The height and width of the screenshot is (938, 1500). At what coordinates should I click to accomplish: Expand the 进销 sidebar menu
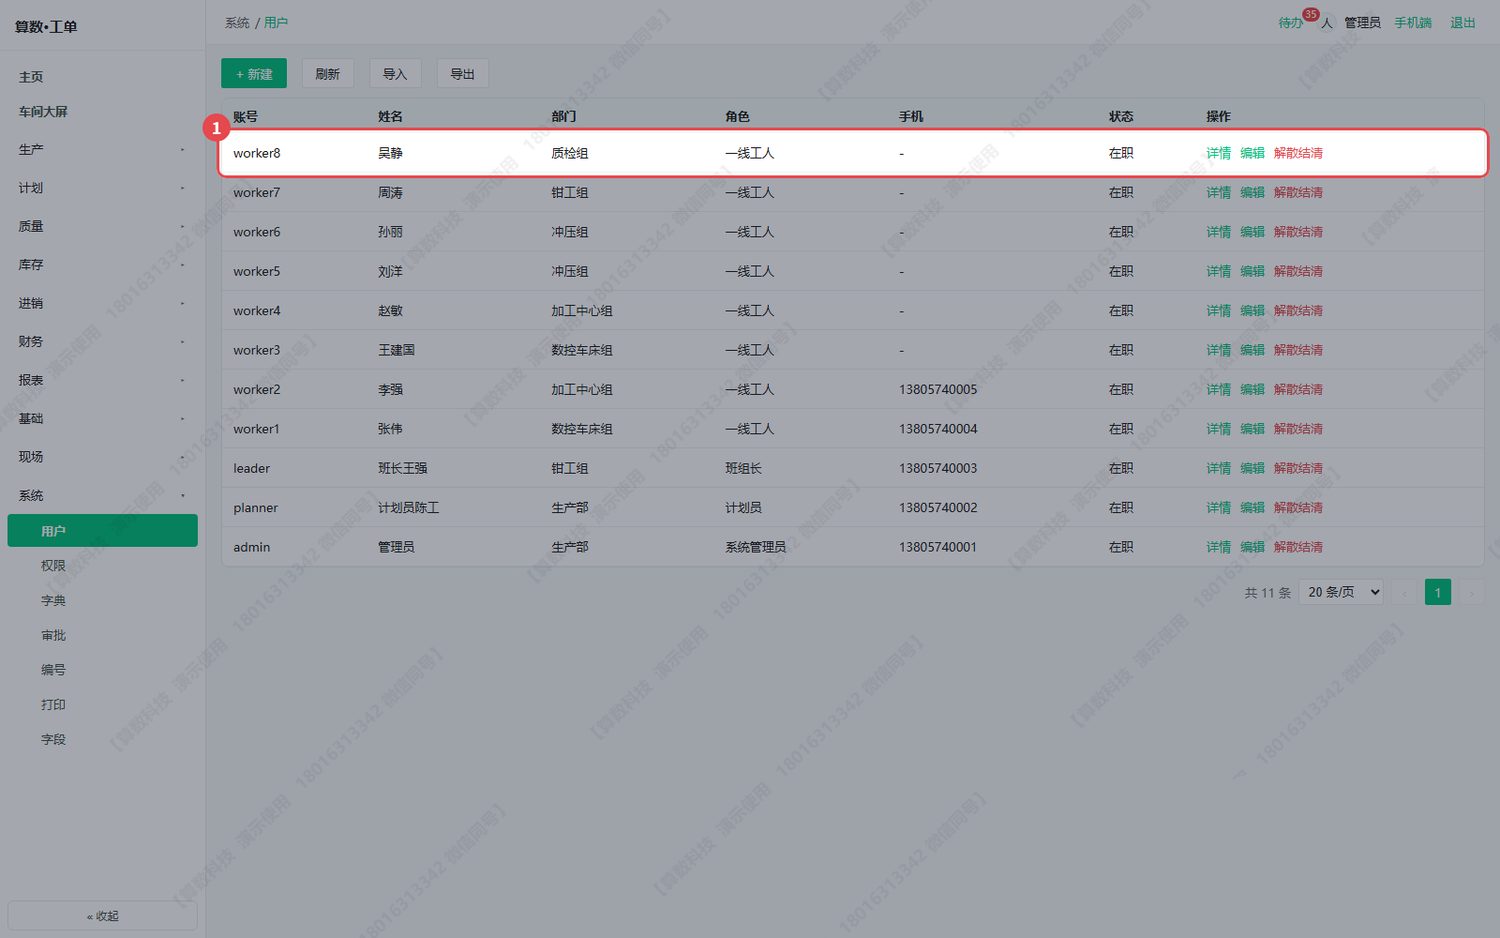pos(102,303)
